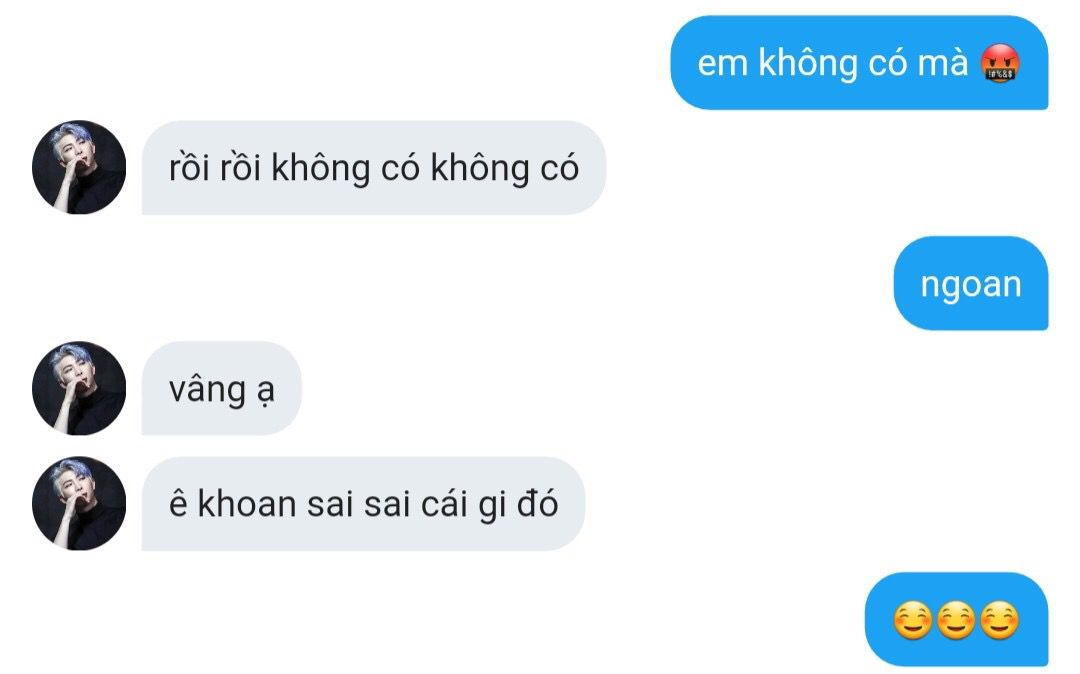Tap the last smiling emoji on the right
Viewport: 1080px width, 674px height.
click(999, 620)
